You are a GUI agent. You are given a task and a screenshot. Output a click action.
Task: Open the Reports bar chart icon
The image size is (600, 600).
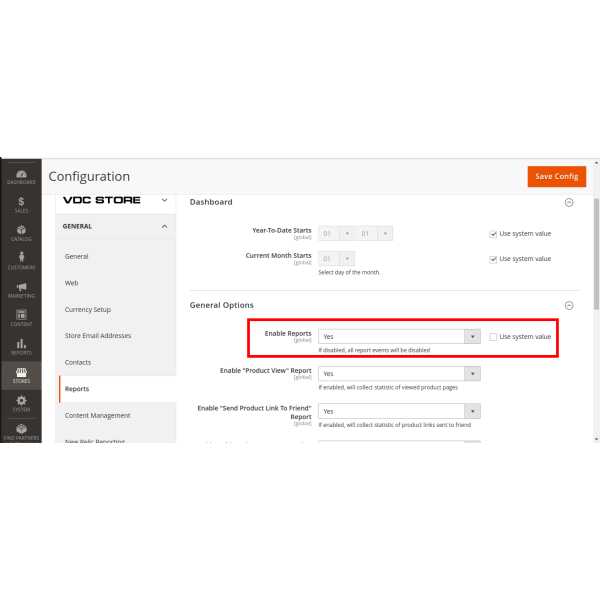20,346
